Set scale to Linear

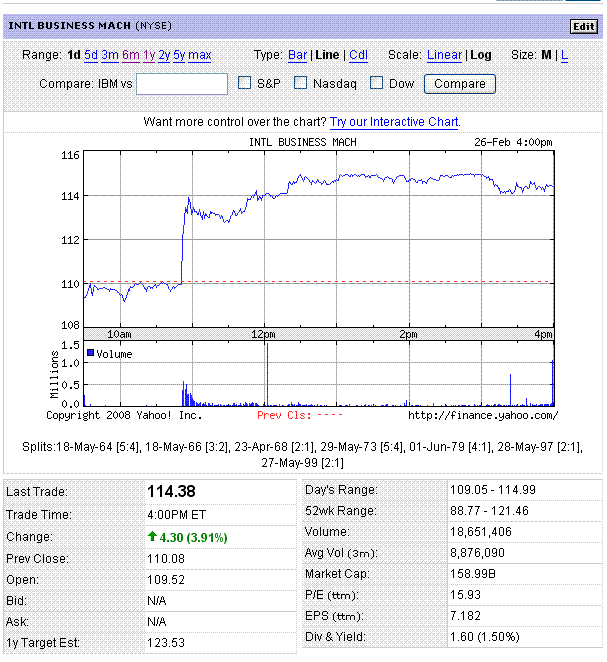(444, 55)
